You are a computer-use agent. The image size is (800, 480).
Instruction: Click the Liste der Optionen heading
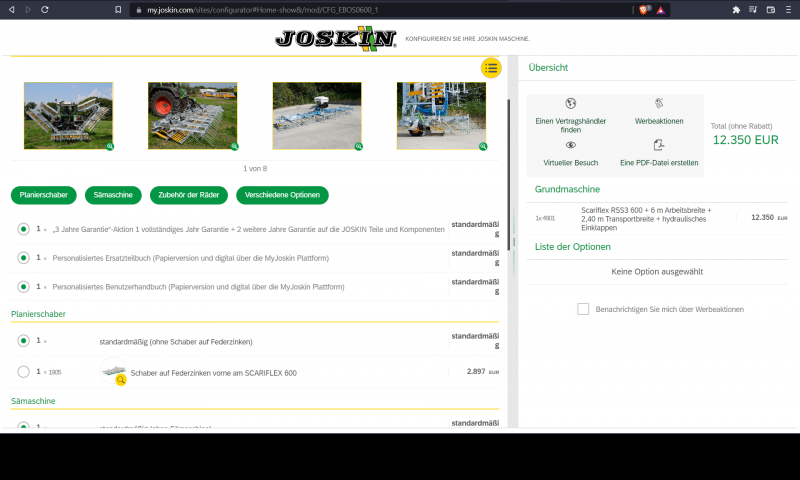[x=572, y=247]
